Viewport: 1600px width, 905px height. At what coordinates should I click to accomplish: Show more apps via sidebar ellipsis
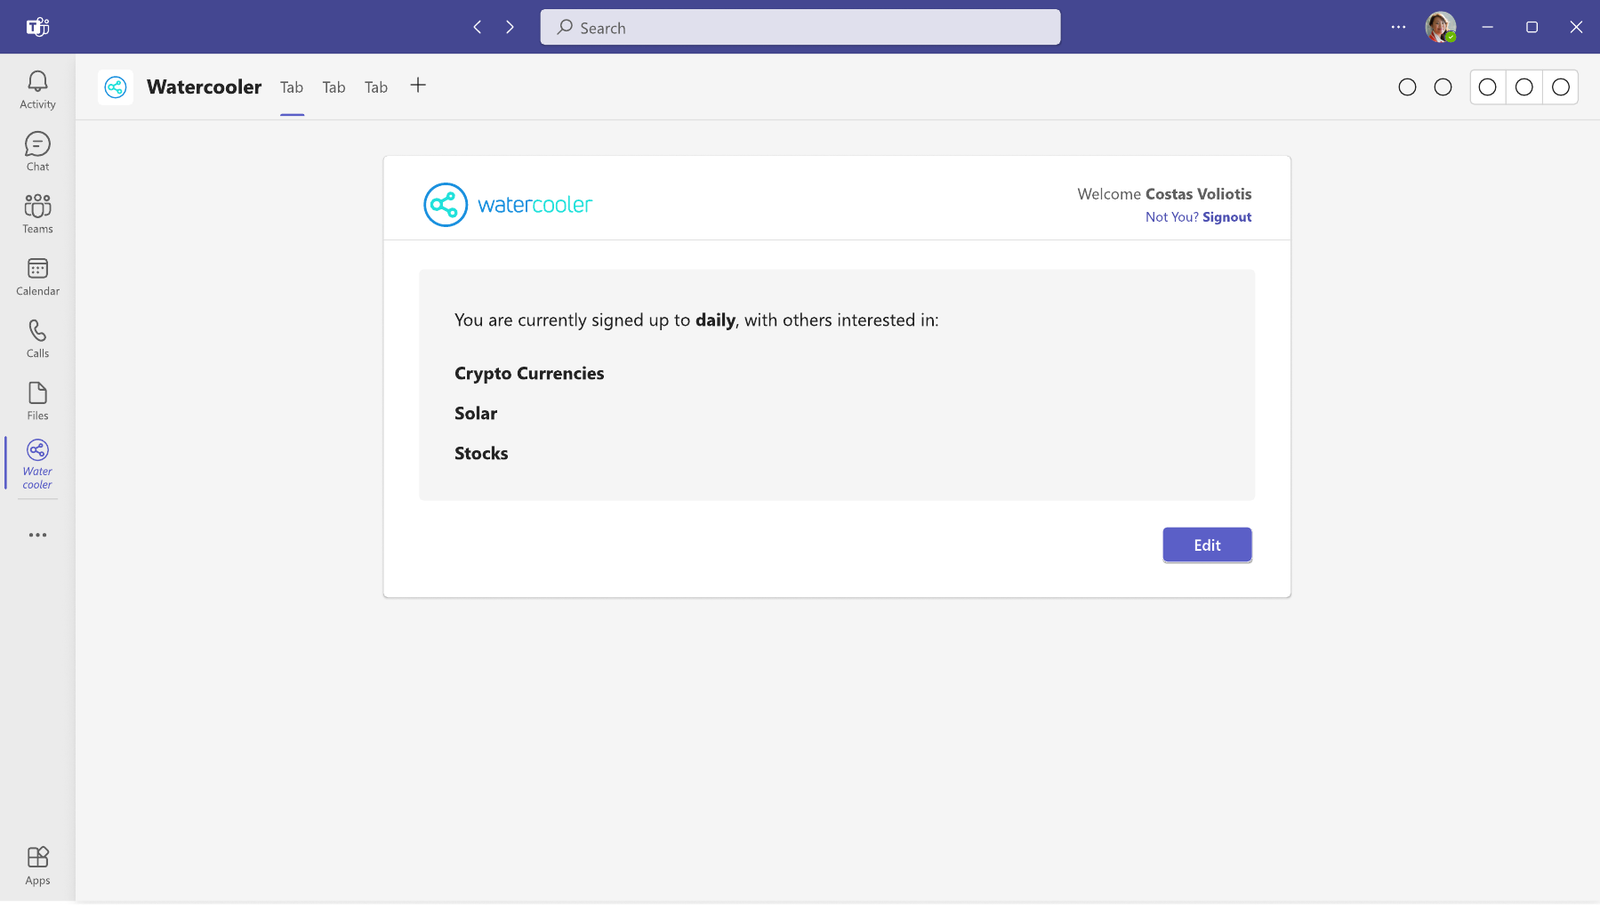pos(37,535)
